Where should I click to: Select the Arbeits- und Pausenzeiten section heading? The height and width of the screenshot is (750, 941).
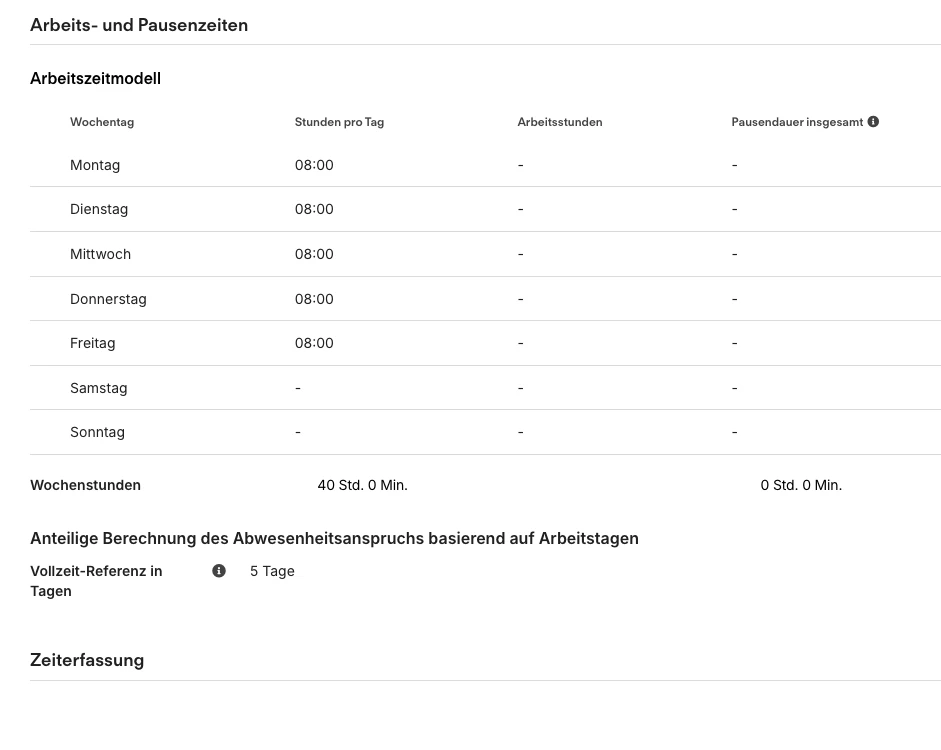click(x=139, y=25)
